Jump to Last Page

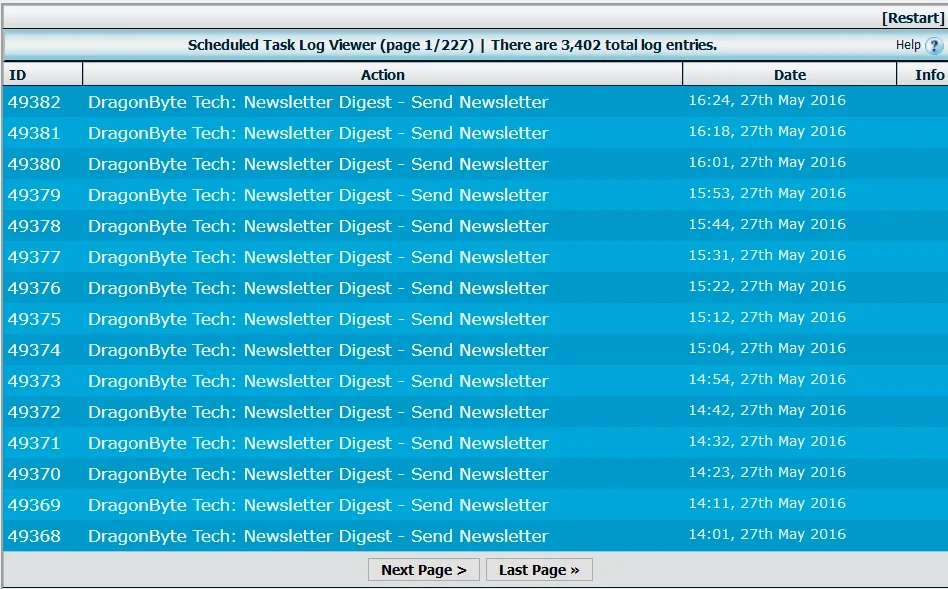click(539, 570)
